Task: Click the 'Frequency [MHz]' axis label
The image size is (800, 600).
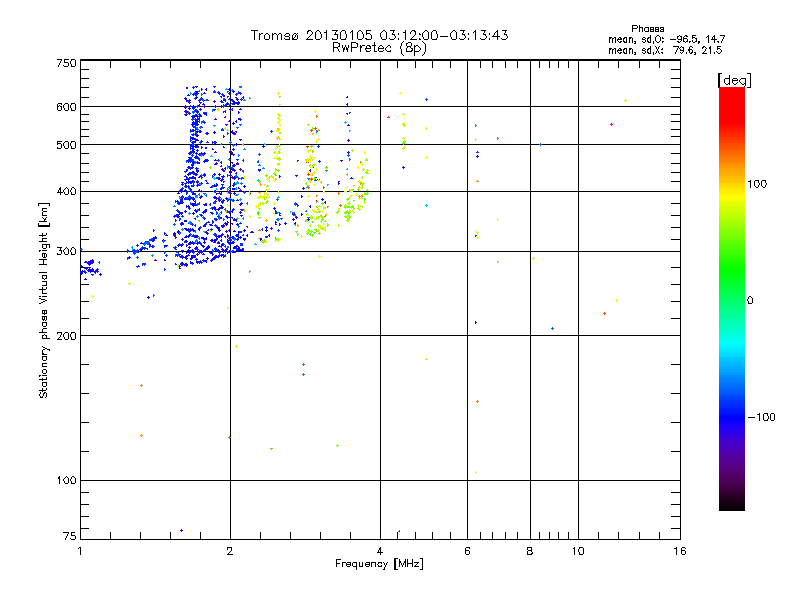Action: click(x=379, y=564)
